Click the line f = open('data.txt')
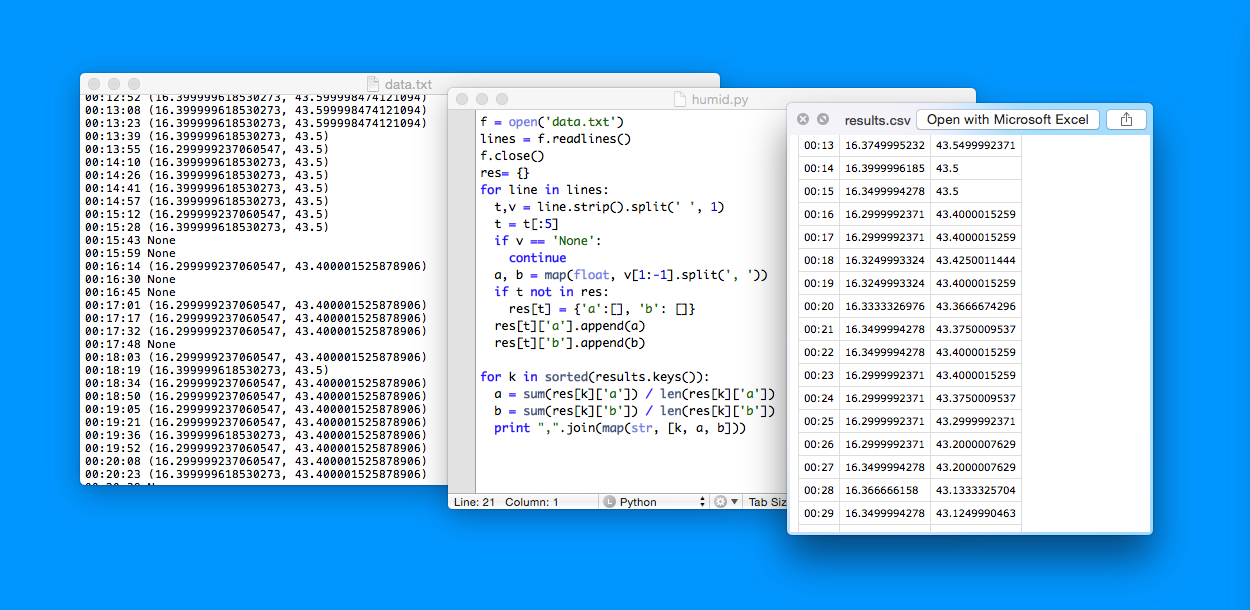The width and height of the screenshot is (1250, 610). click(552, 121)
